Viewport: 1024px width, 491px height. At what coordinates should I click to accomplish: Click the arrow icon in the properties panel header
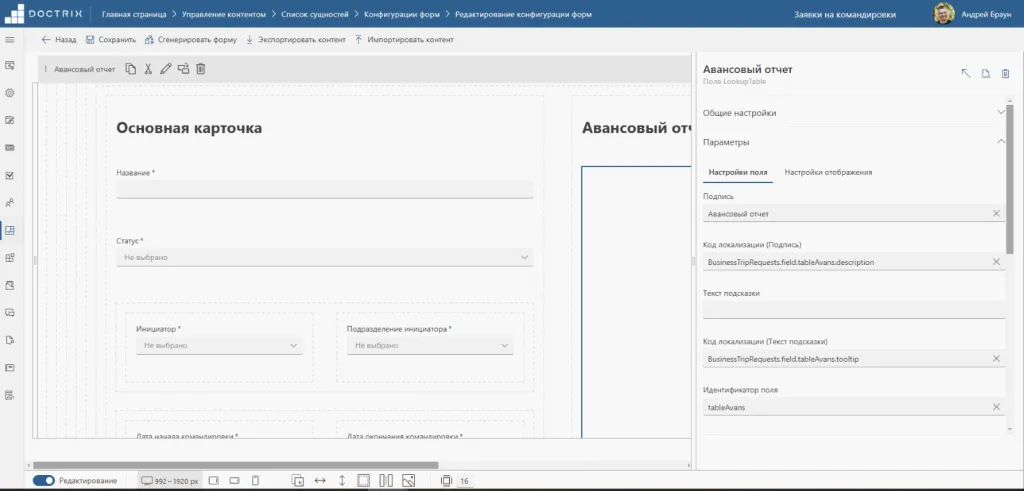coord(966,73)
